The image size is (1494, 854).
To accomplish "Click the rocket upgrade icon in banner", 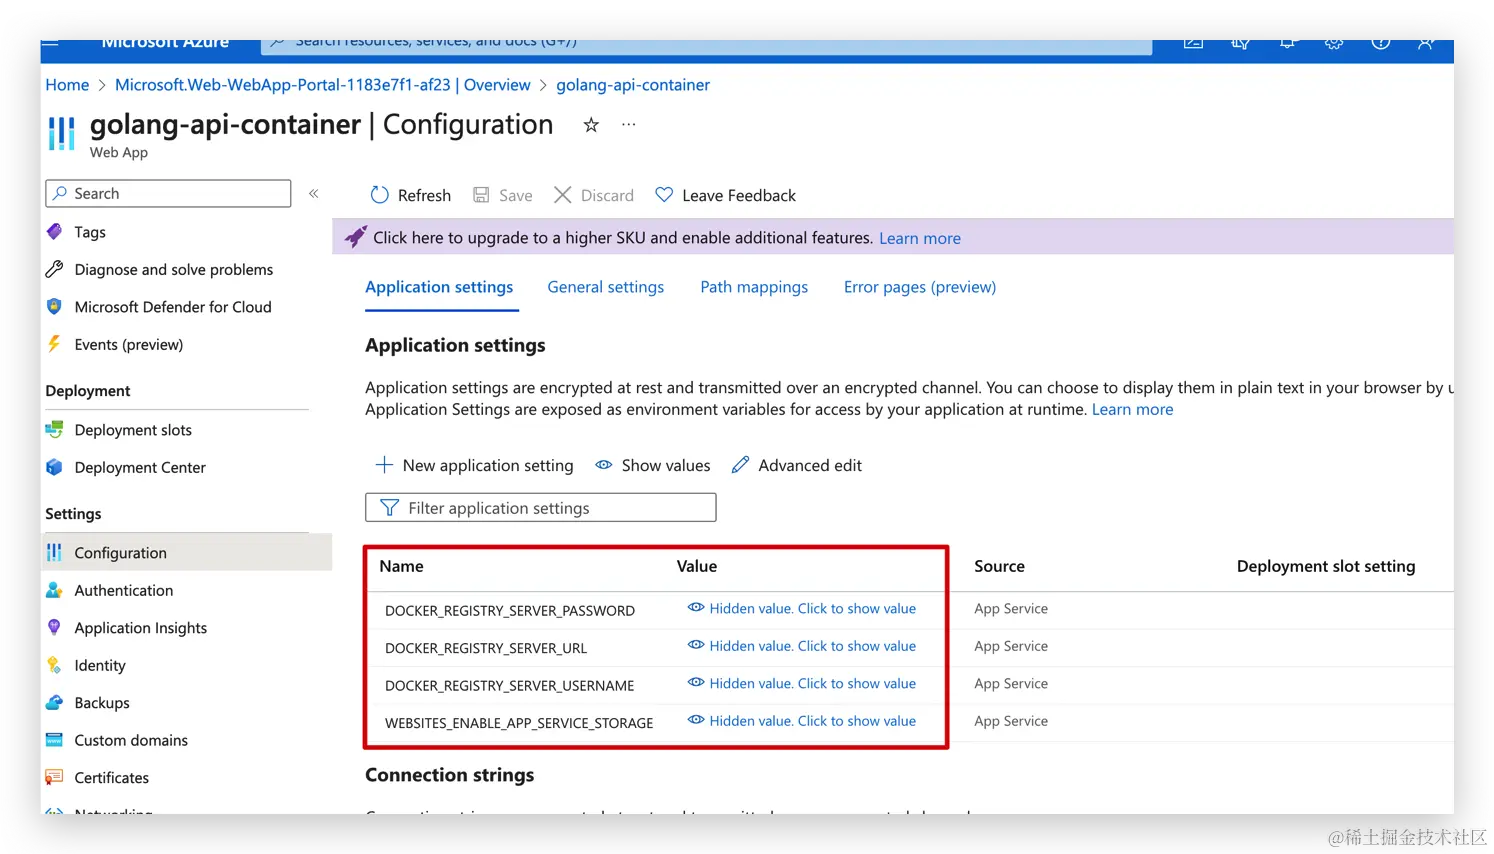I will coord(356,237).
